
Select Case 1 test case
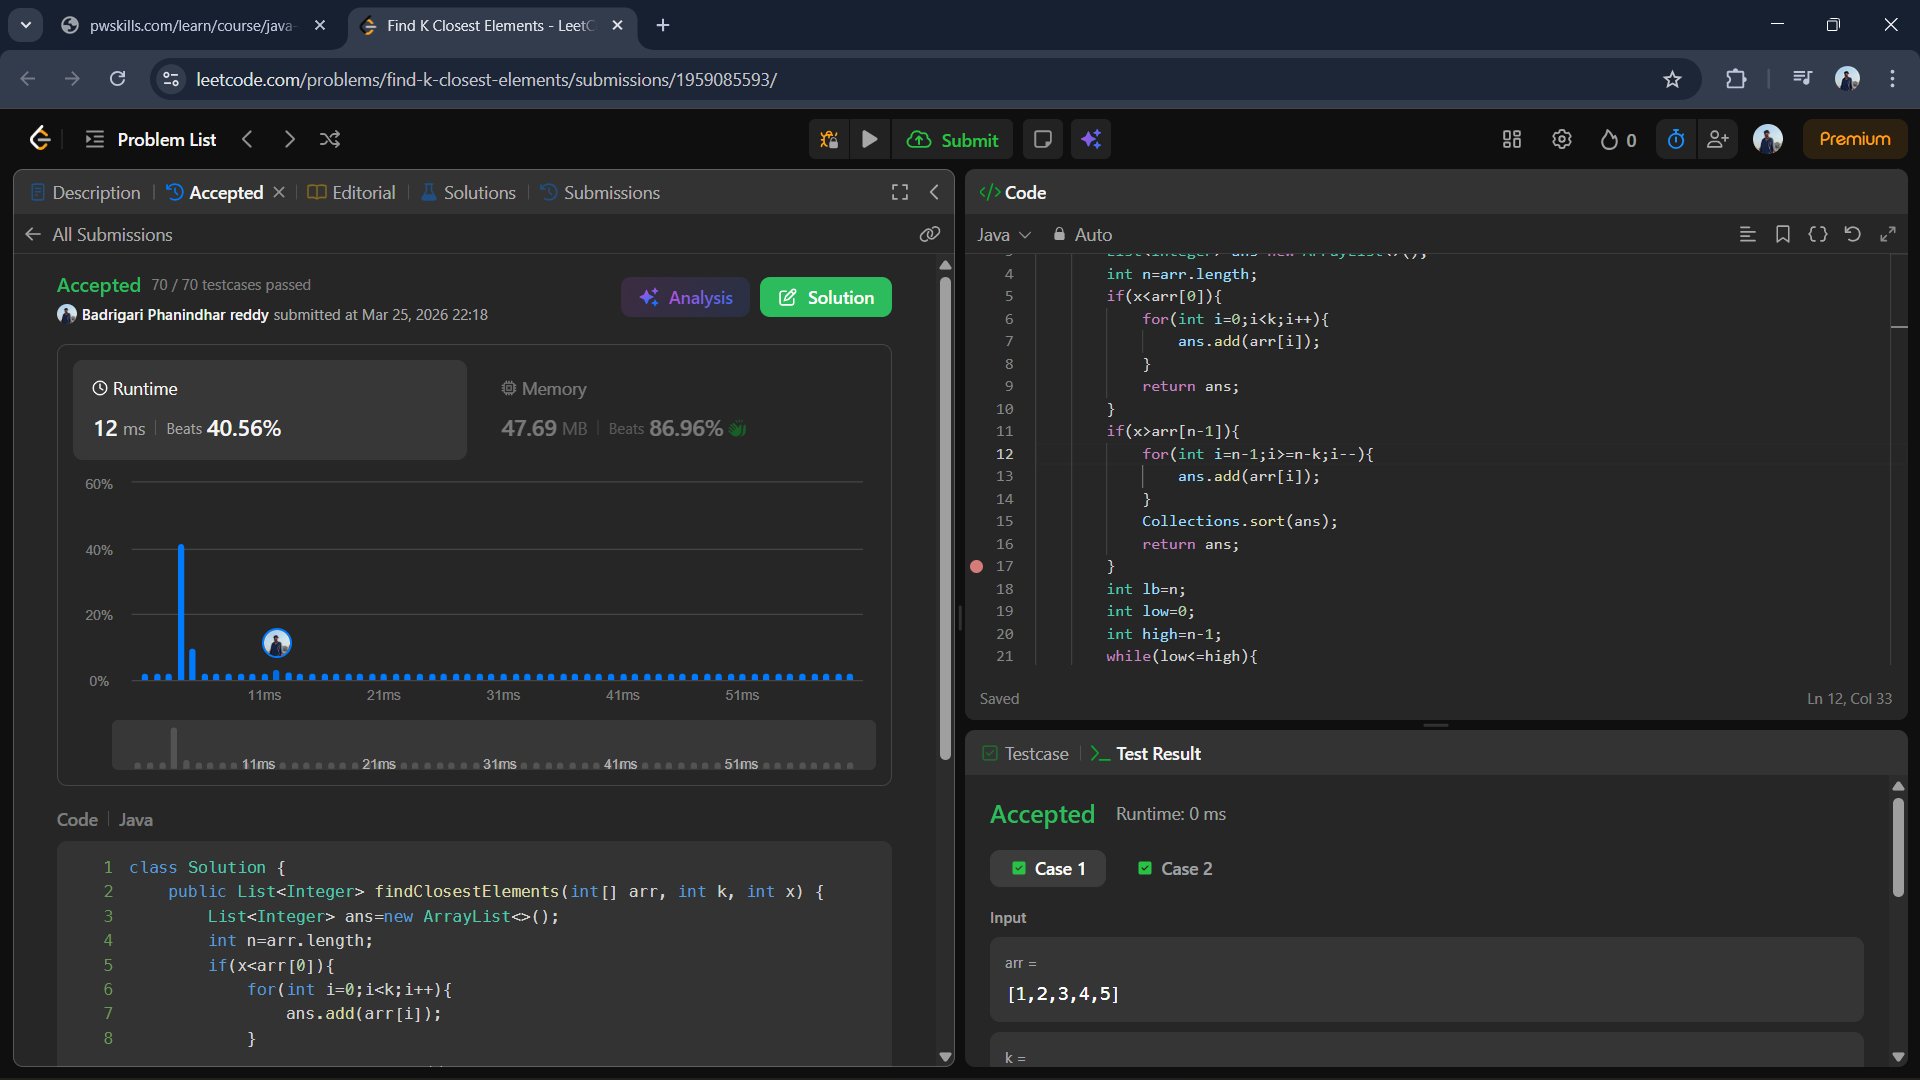(1047, 868)
